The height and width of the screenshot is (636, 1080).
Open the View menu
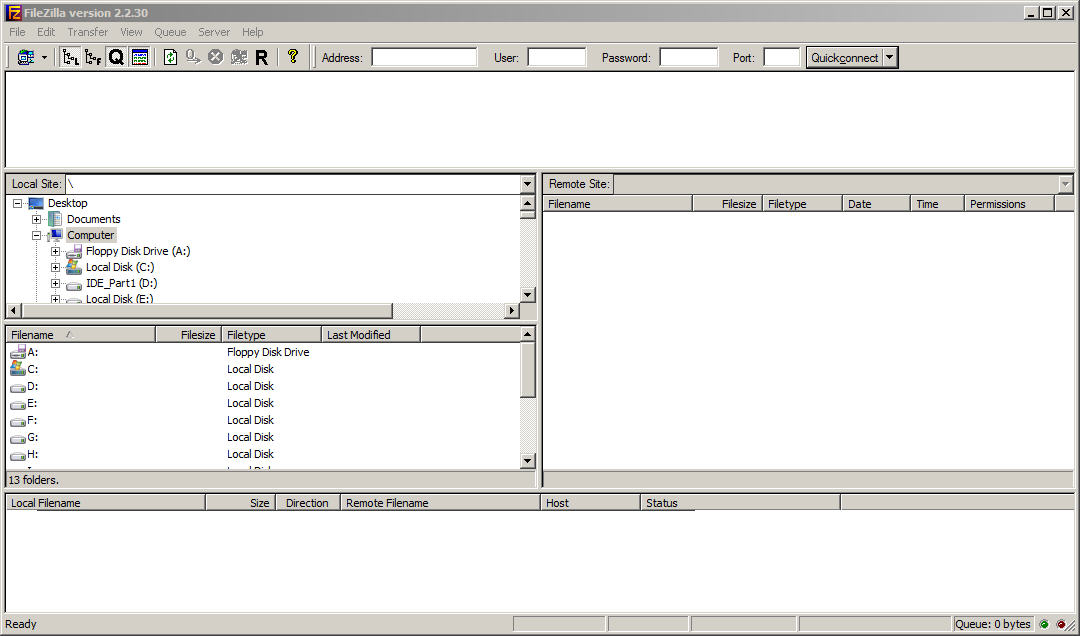pos(131,32)
